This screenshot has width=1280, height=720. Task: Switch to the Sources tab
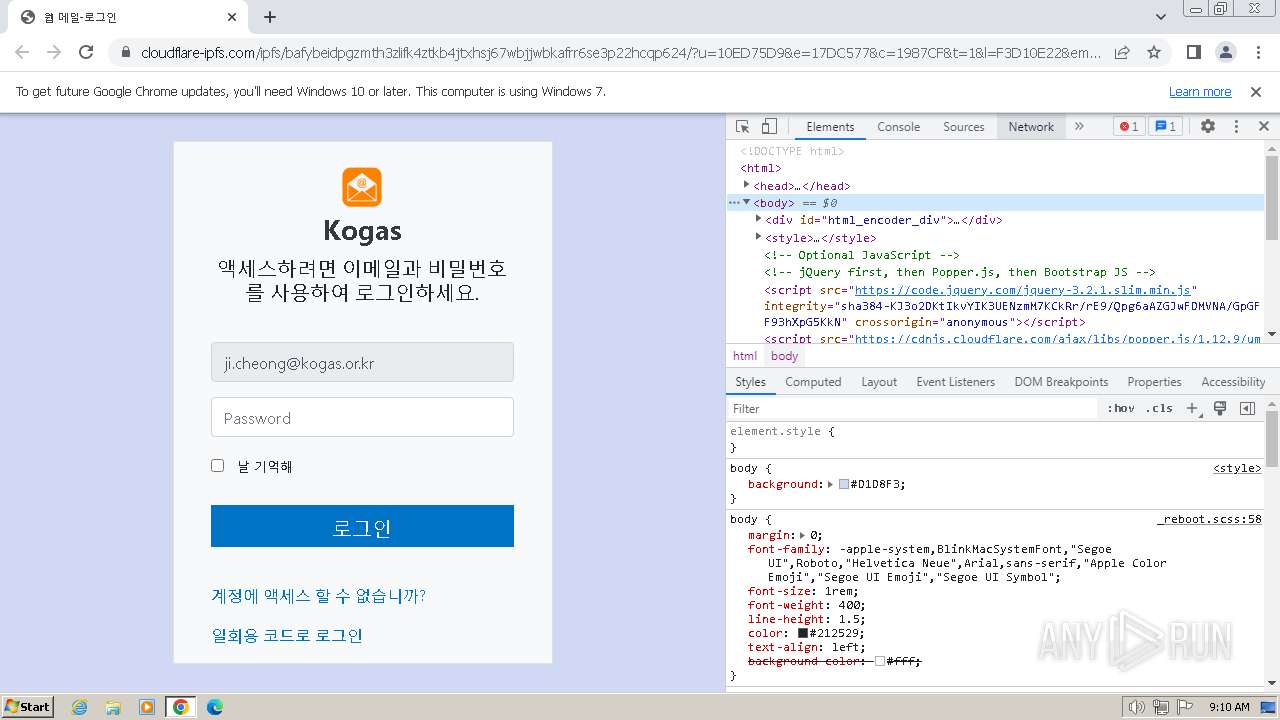point(964,127)
